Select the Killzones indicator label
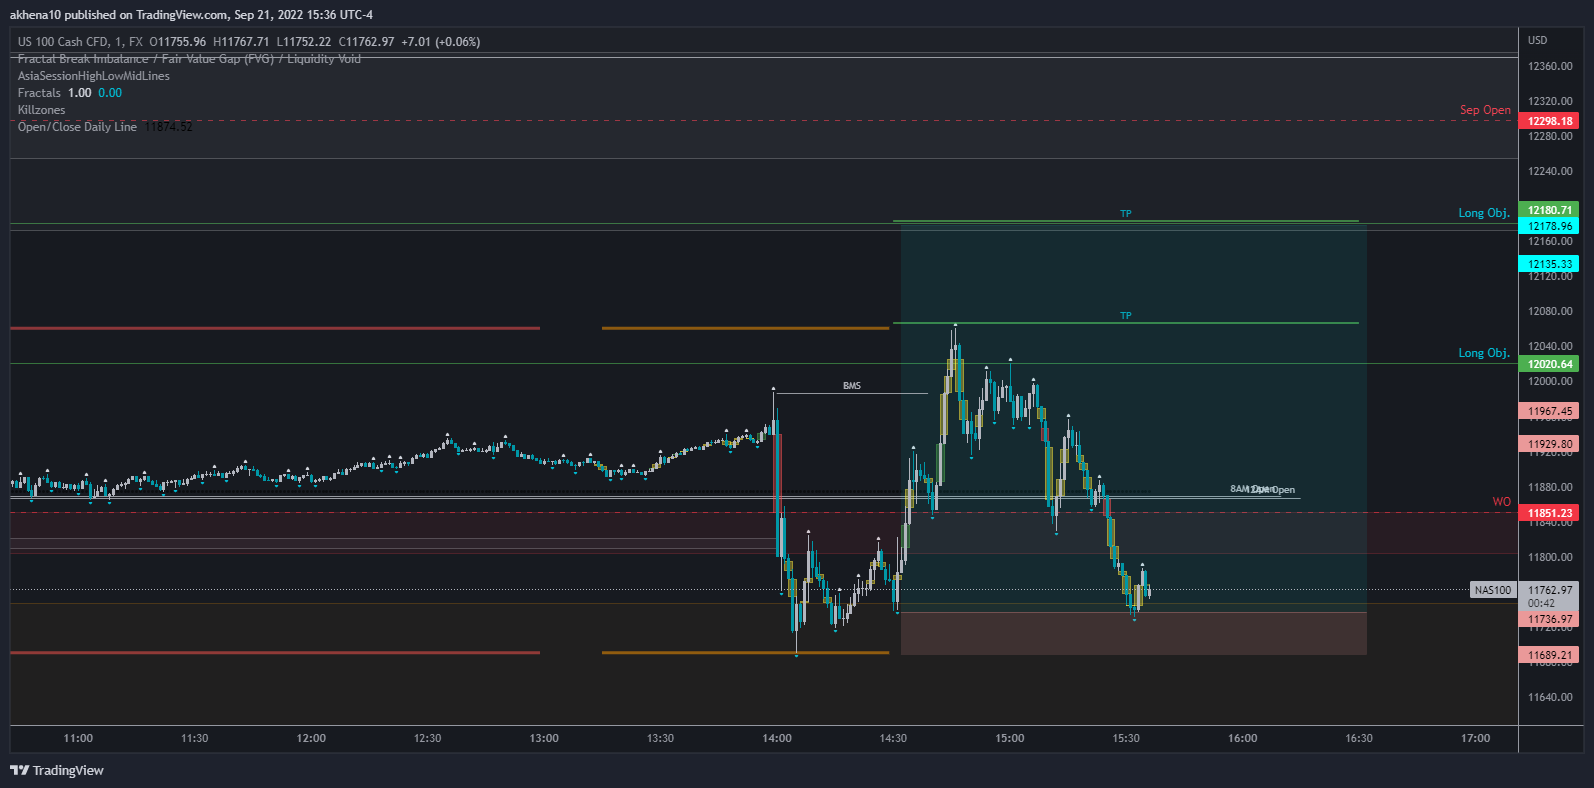 click(x=41, y=110)
